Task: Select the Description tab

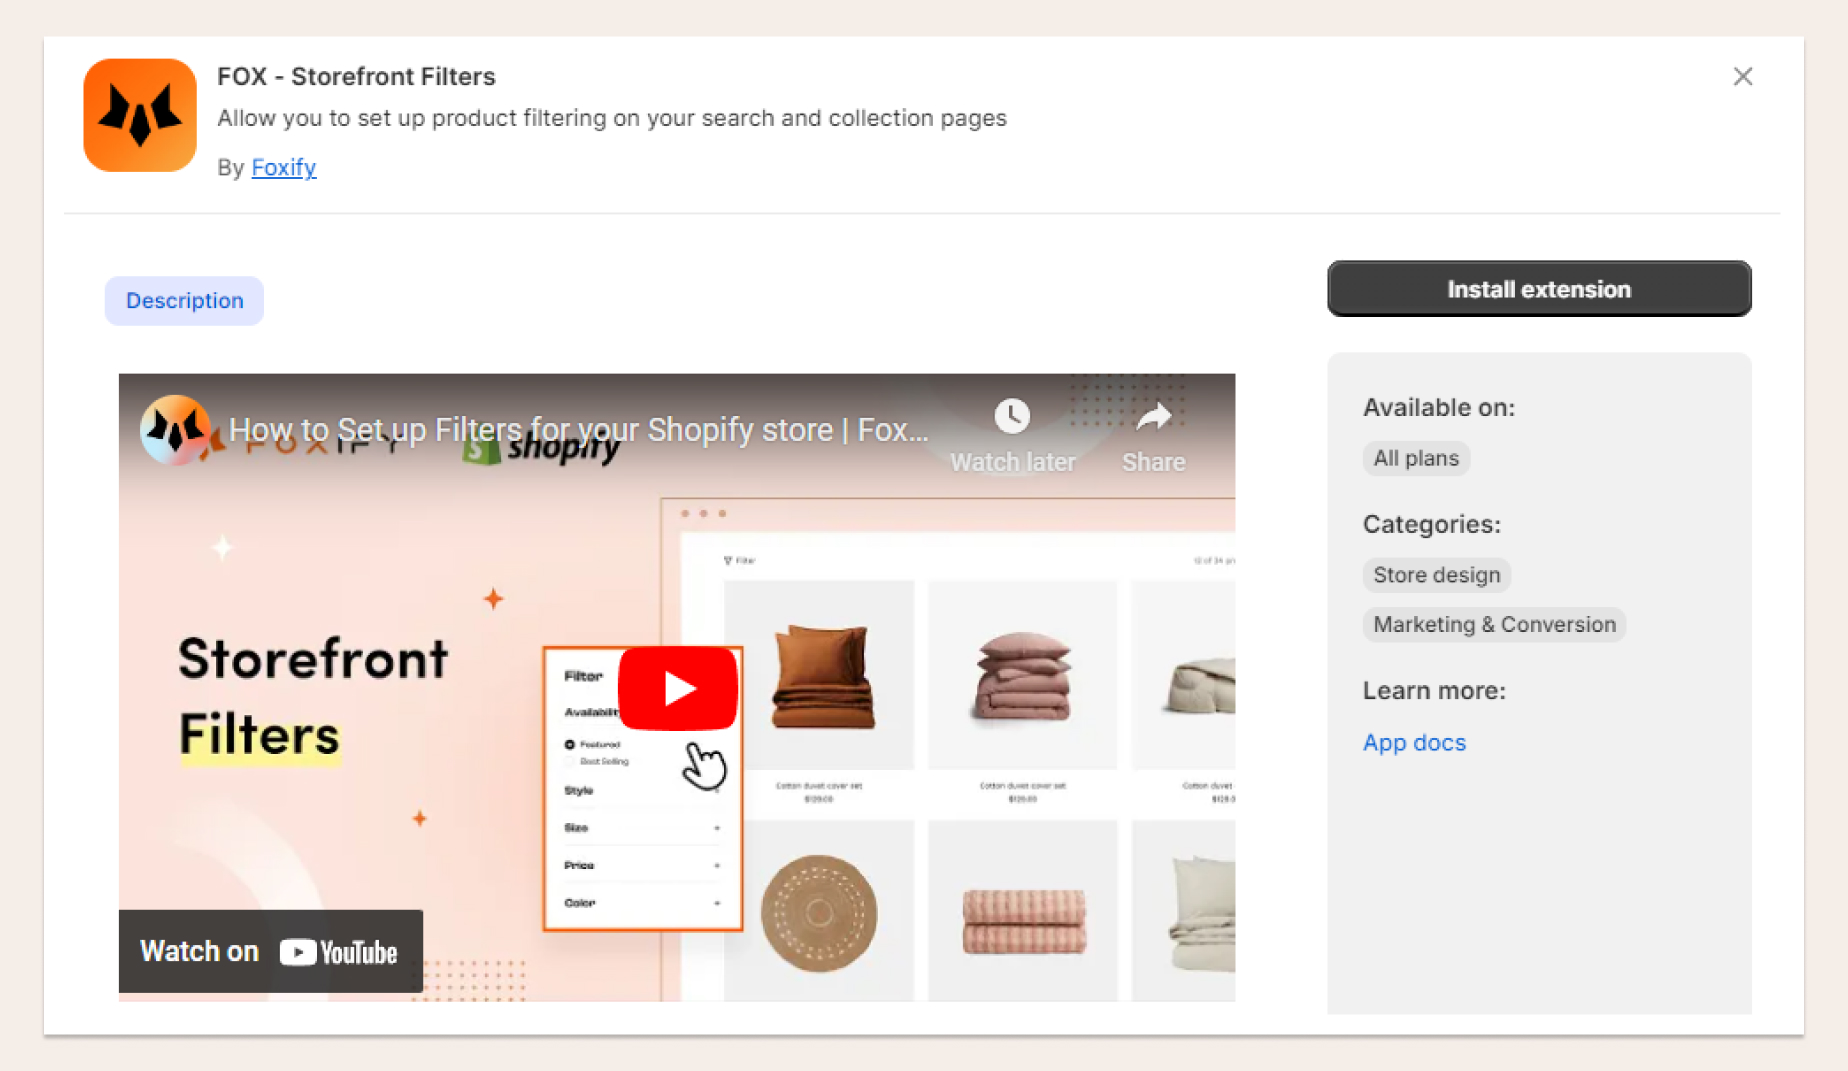Action: click(184, 300)
